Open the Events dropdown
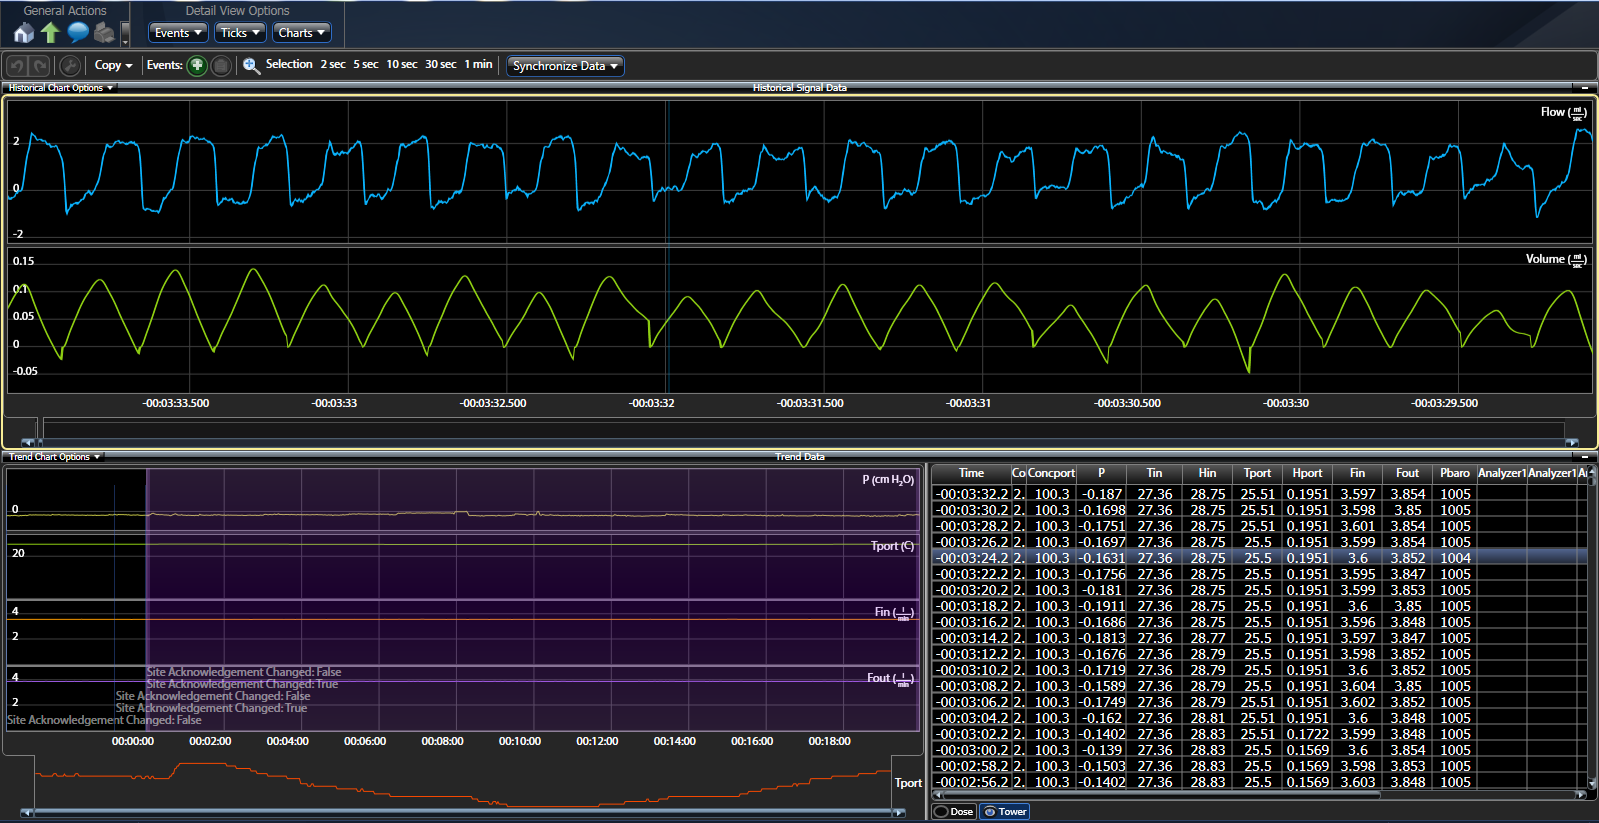 (178, 33)
